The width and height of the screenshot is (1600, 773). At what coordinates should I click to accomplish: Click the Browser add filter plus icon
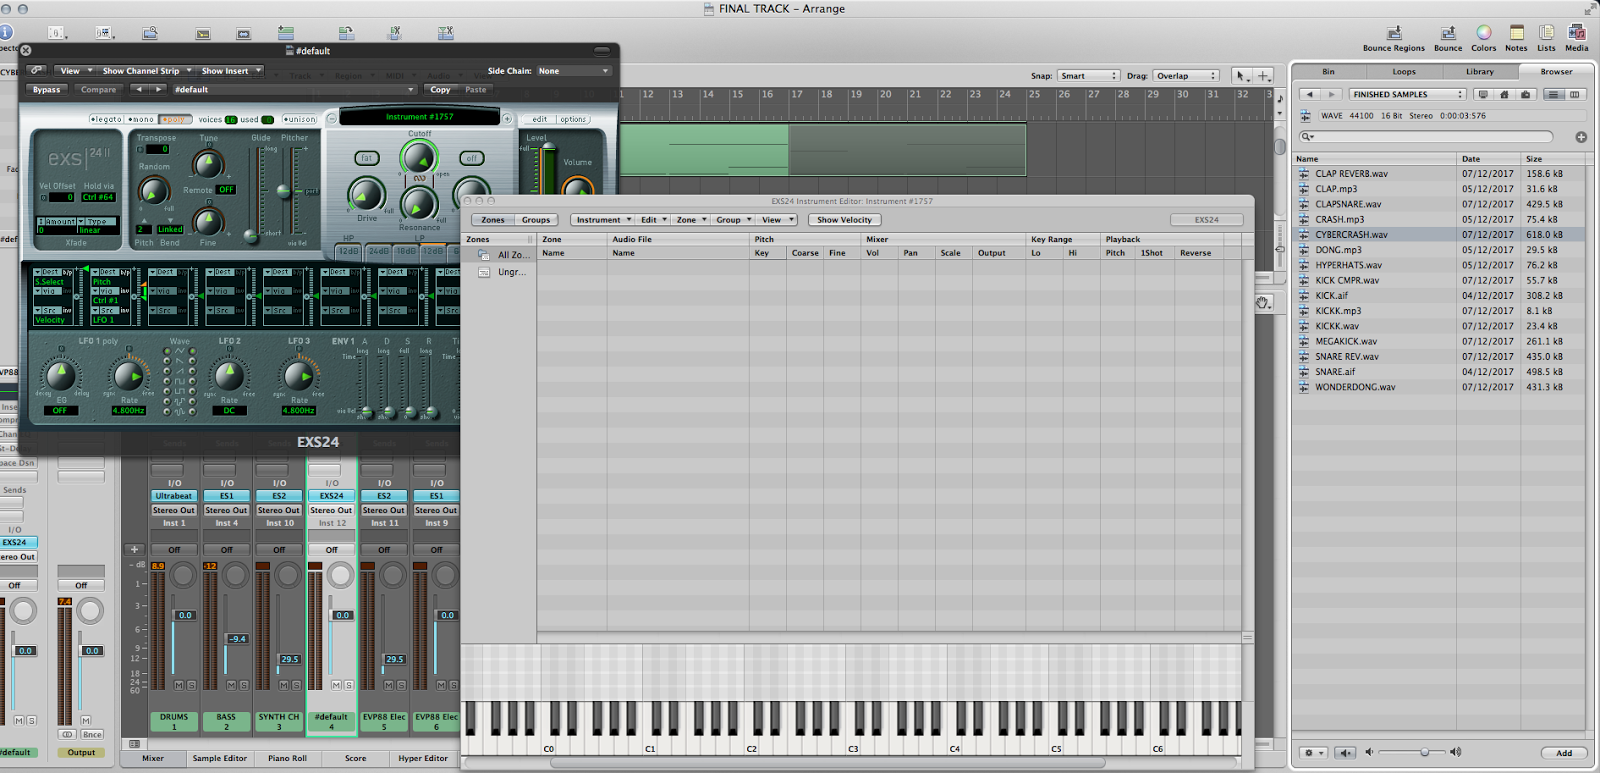[x=1581, y=137]
